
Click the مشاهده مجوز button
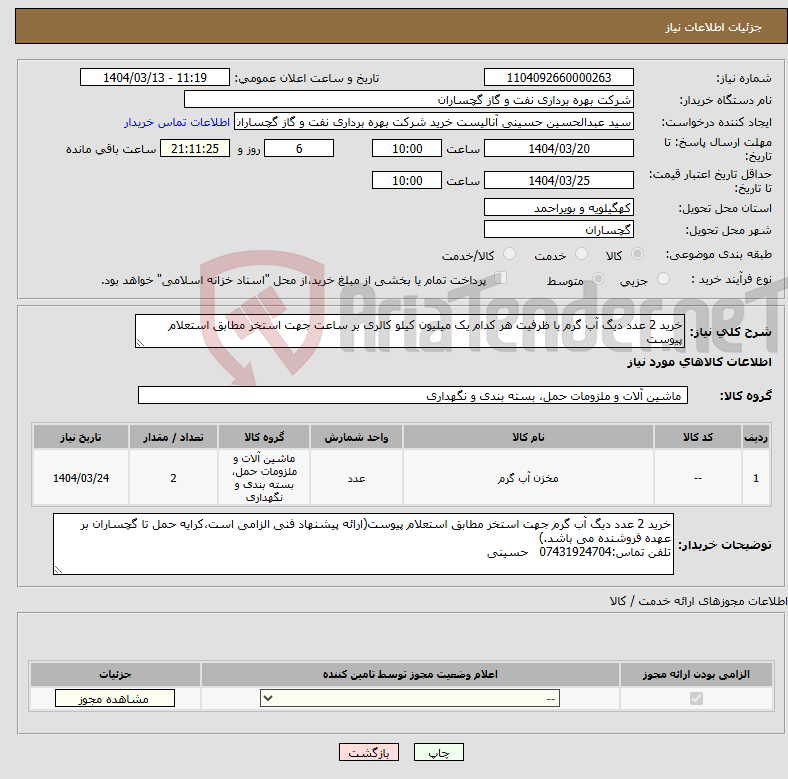tap(115, 698)
